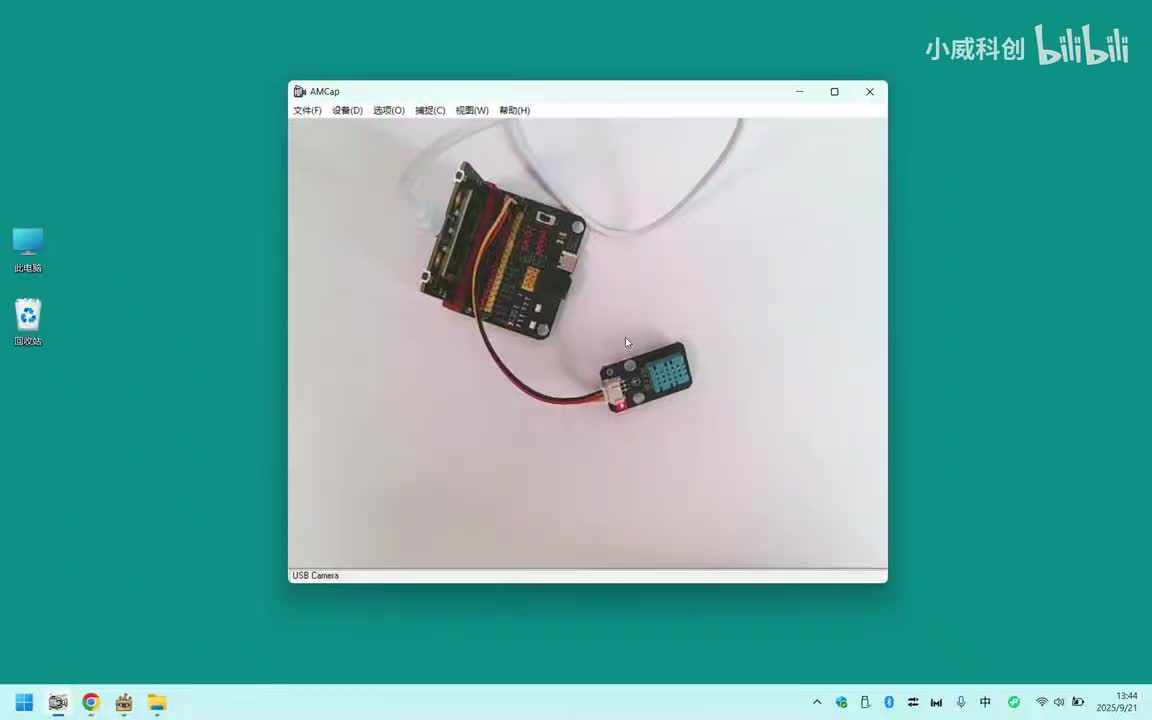This screenshot has height=720, width=1152.
Task: Select the 此电脑 desktop icon
Action: (x=28, y=250)
